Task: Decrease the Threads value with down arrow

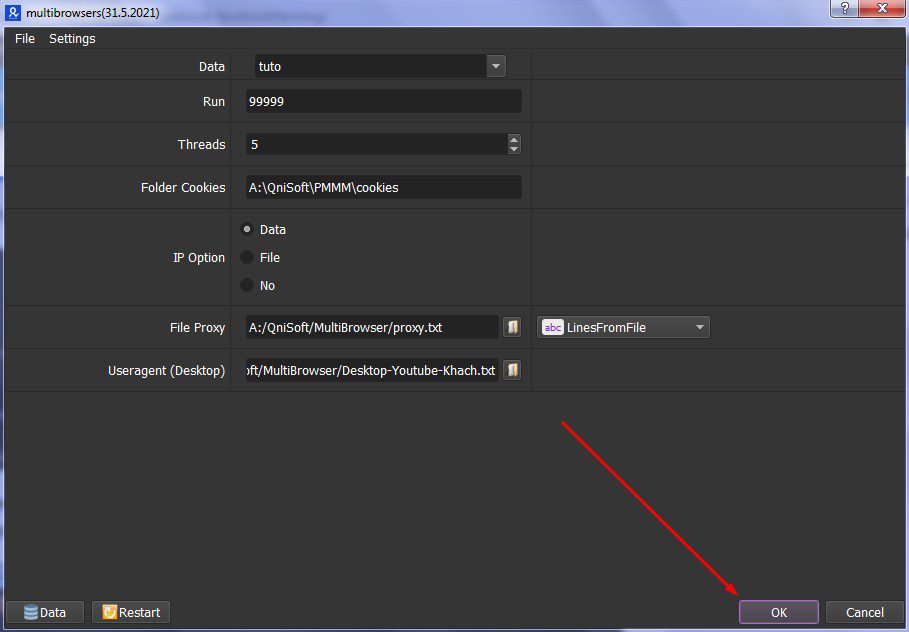Action: click(x=514, y=150)
